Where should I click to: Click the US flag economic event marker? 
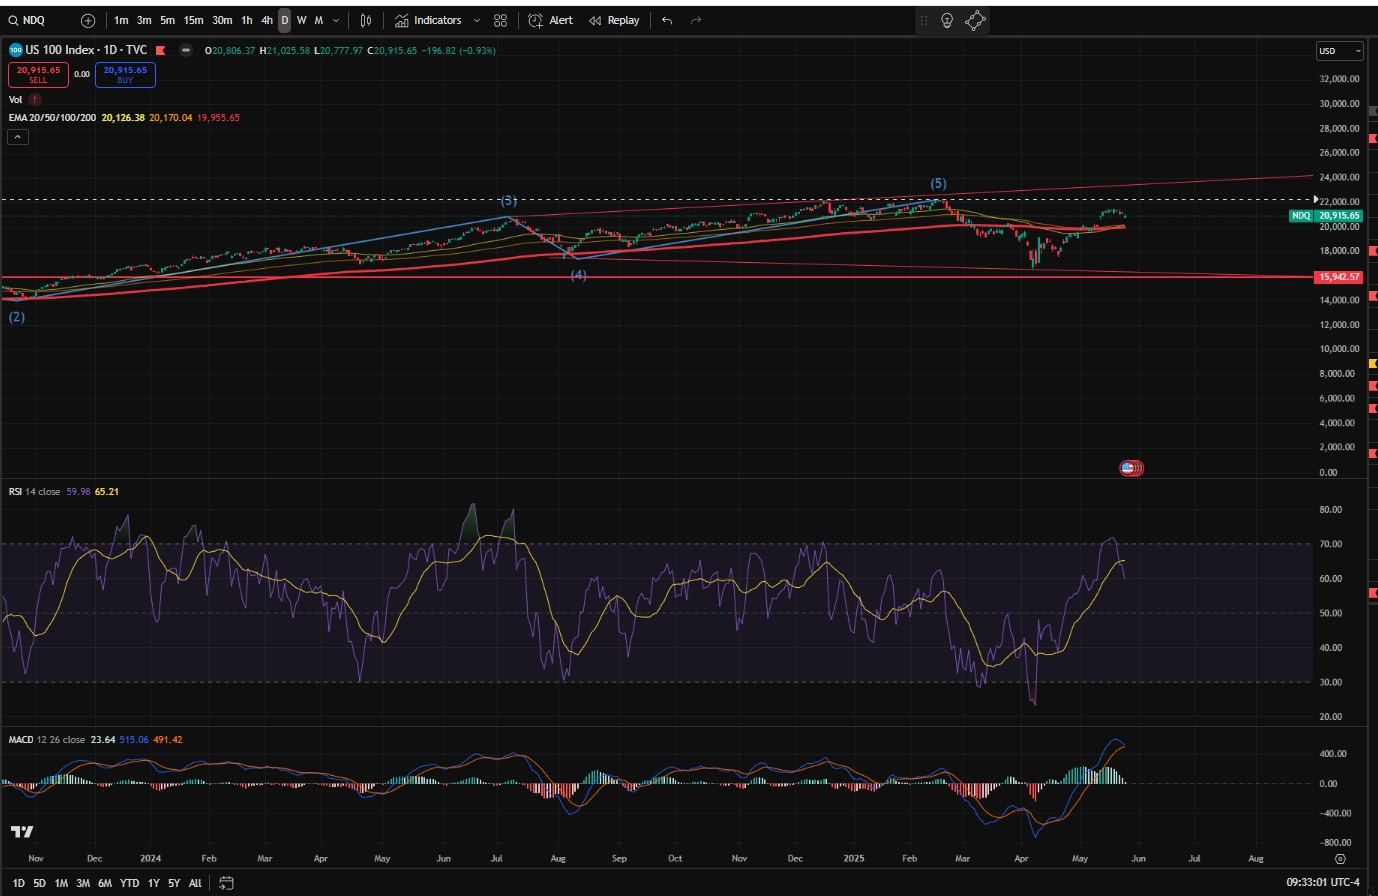[x=1130, y=468]
